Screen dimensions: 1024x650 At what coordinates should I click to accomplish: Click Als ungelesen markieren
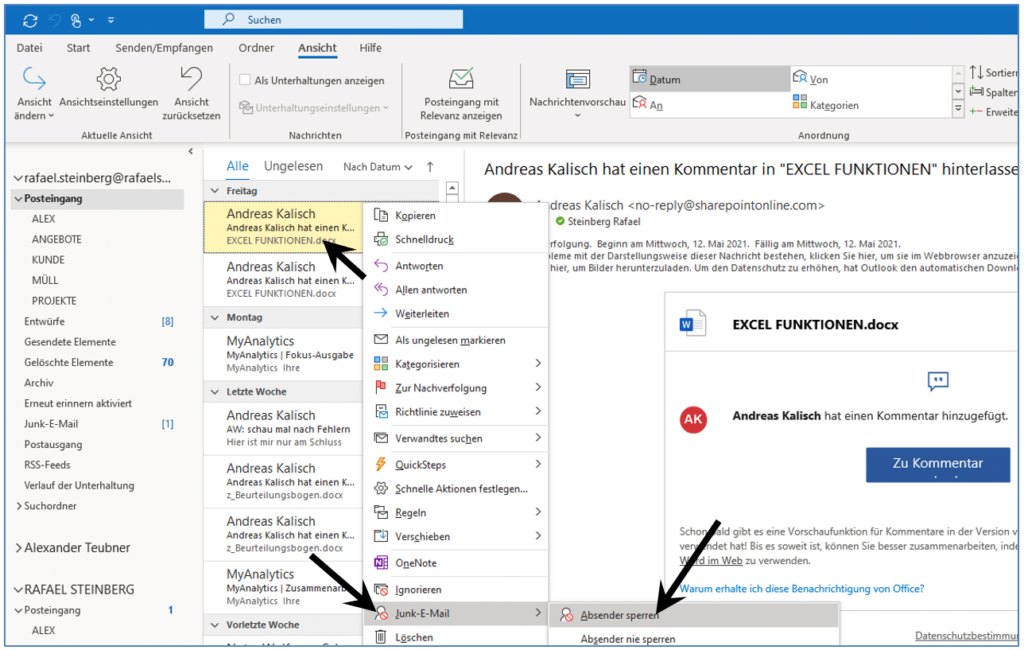[456, 340]
